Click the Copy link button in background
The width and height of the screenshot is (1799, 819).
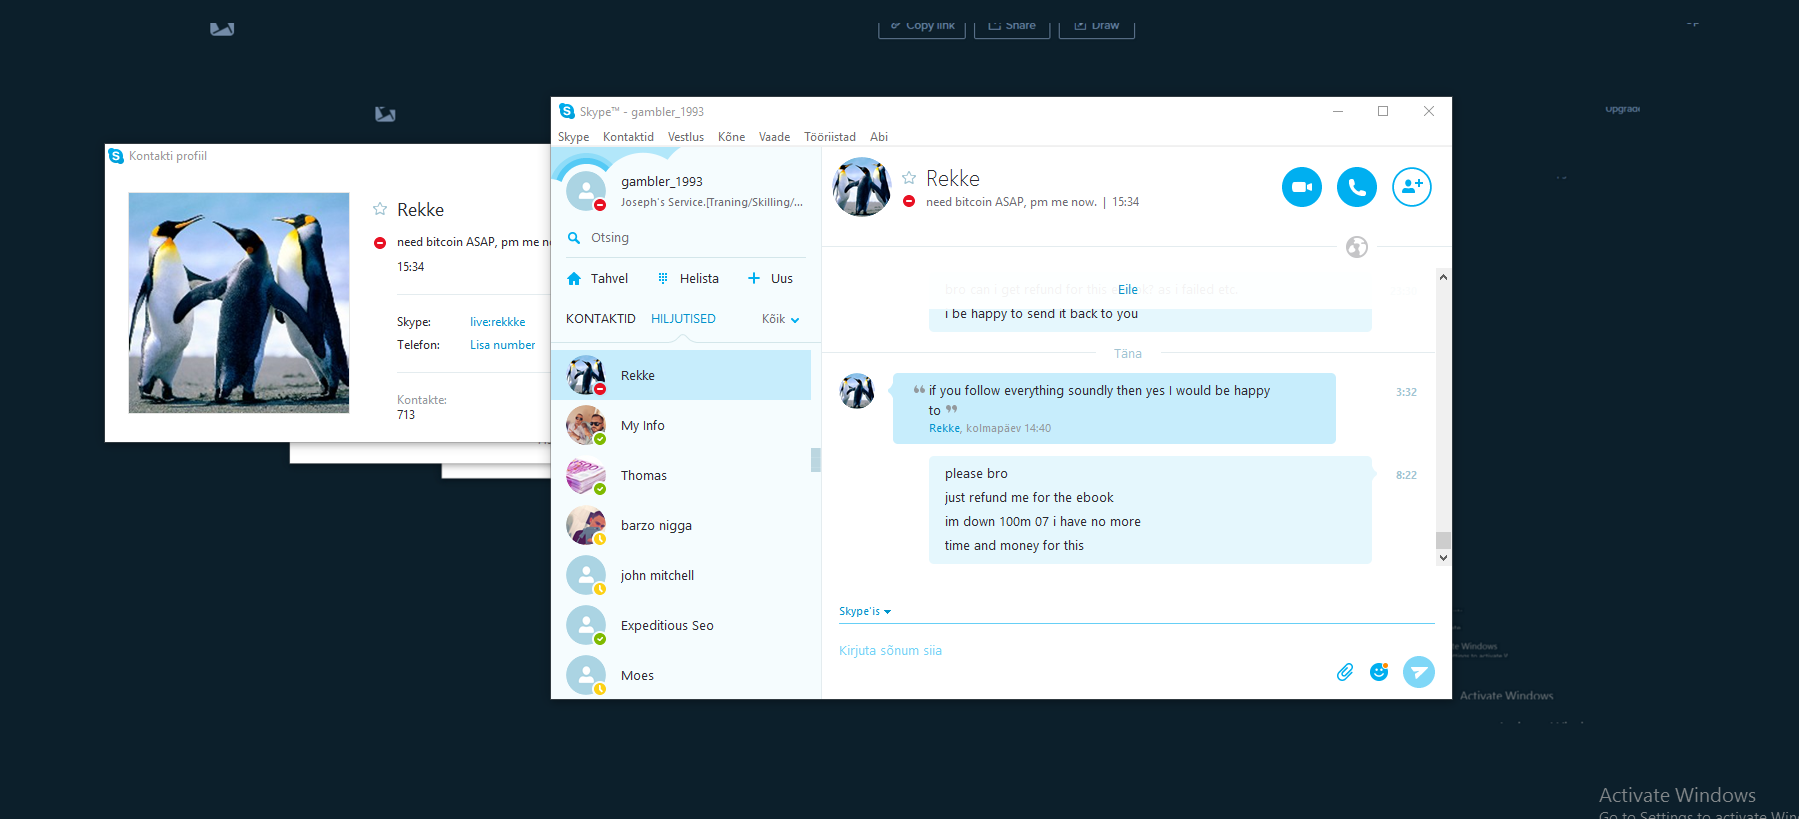[921, 26]
